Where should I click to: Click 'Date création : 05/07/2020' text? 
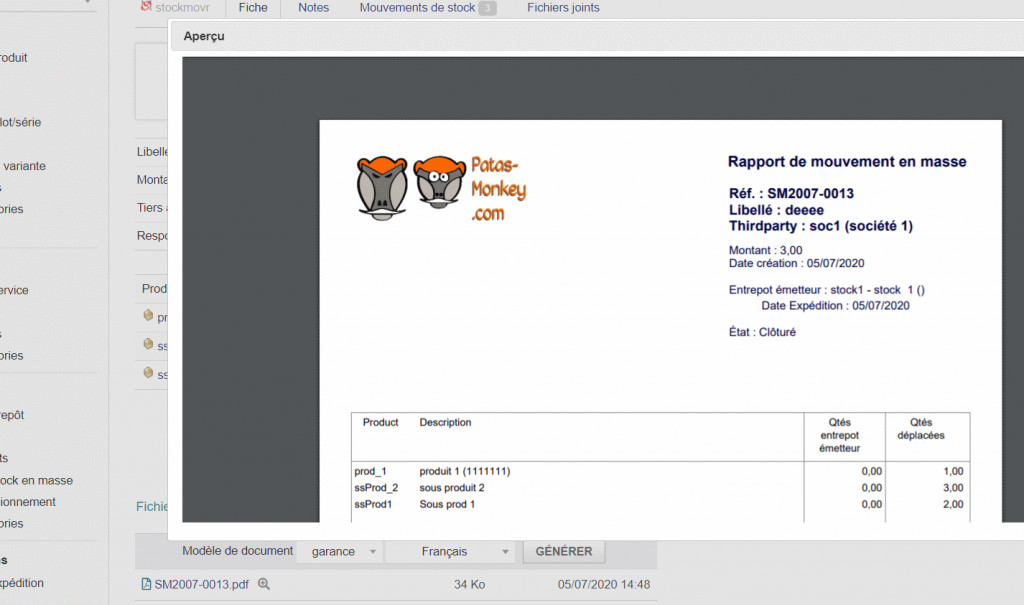(796, 263)
